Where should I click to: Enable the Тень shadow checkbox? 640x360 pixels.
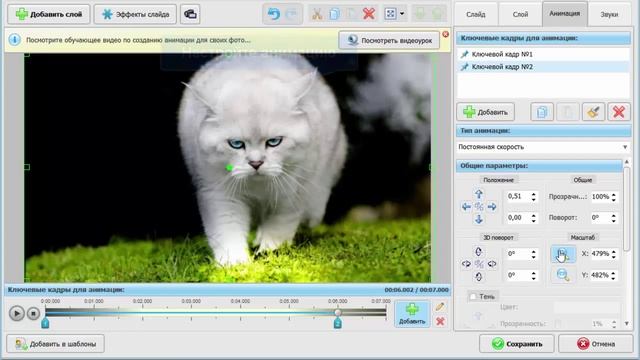coord(473,296)
